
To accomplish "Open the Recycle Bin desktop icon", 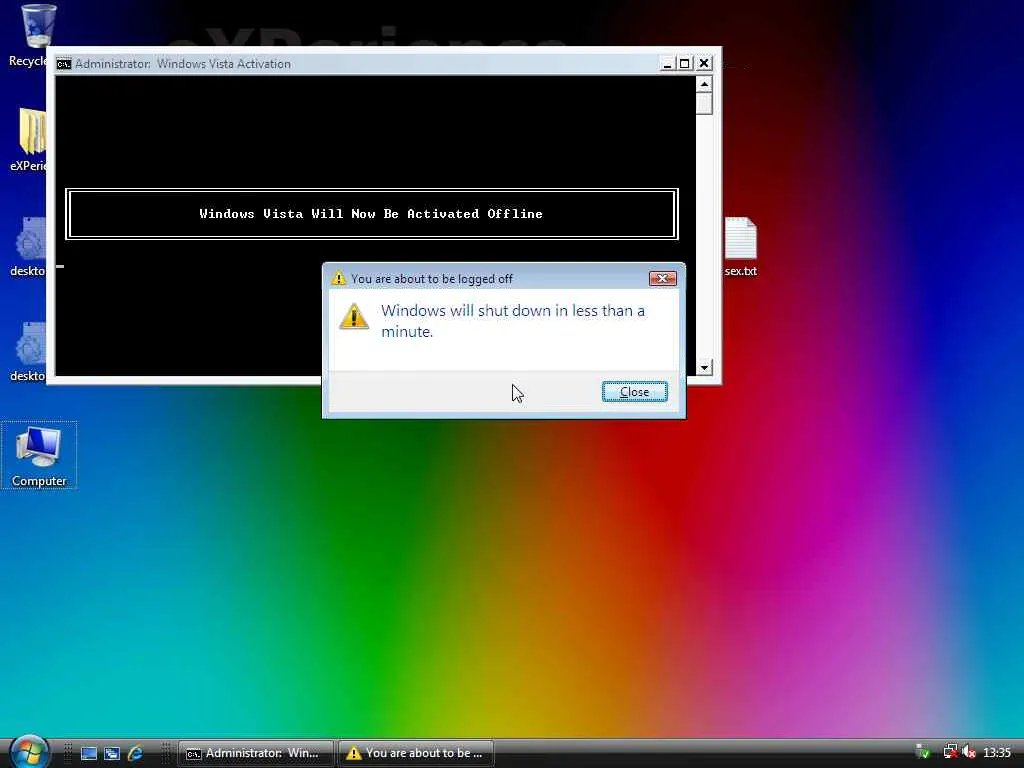I will pos(29,36).
